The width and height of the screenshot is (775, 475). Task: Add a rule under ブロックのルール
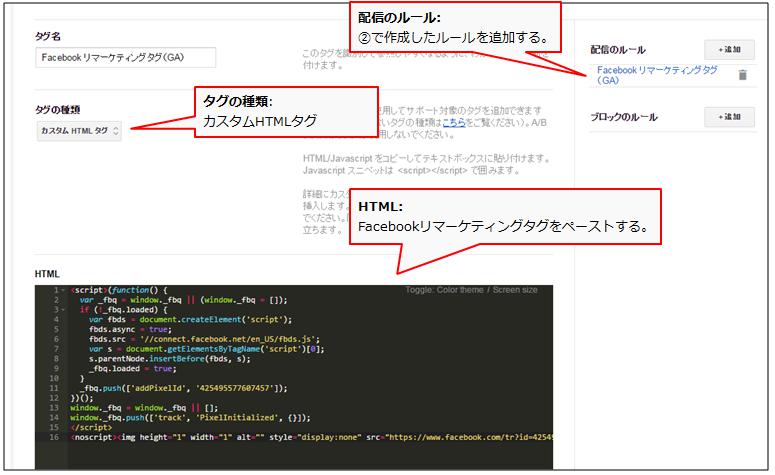point(730,117)
